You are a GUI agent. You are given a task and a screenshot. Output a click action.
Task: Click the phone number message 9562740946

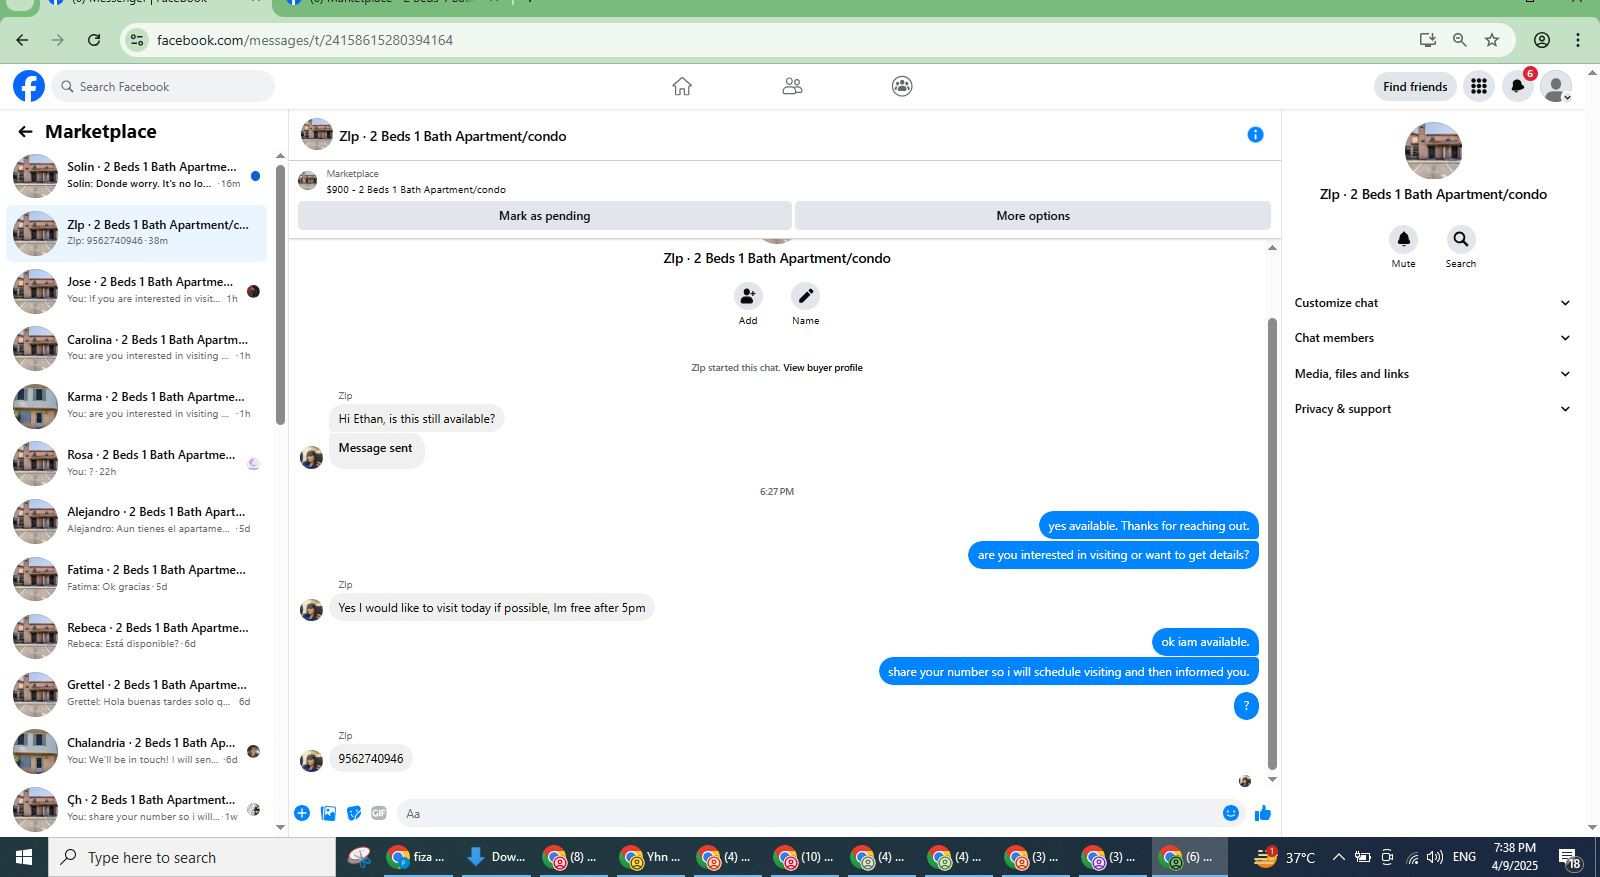[x=371, y=759]
